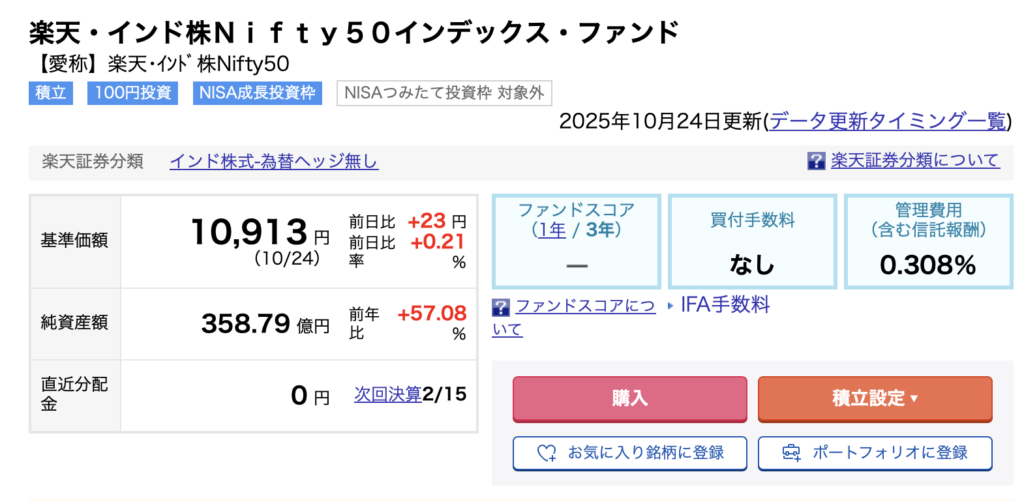Click the NISA成長投資枠 tag badge
Screen dimensions: 1024x502
coord(258,94)
